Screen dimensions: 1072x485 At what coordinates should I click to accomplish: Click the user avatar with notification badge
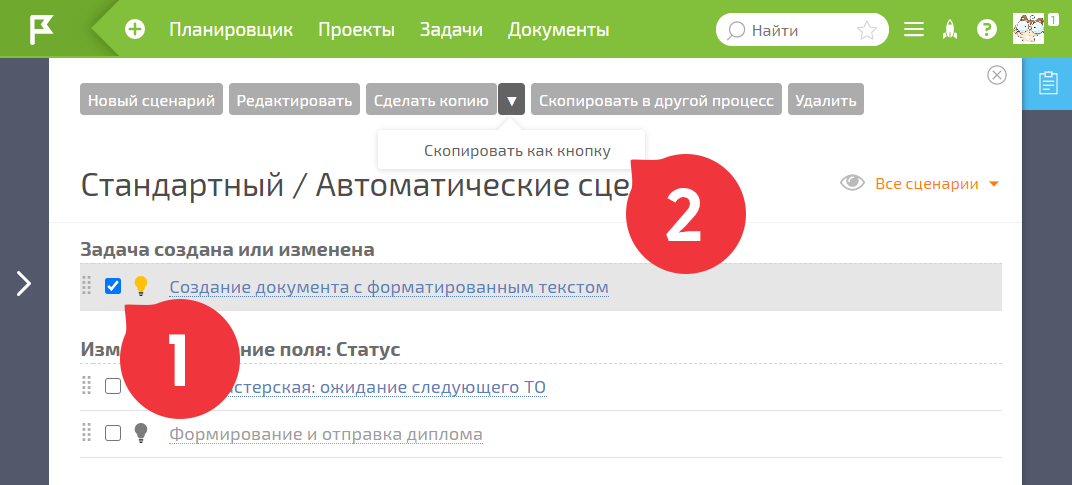[1030, 29]
